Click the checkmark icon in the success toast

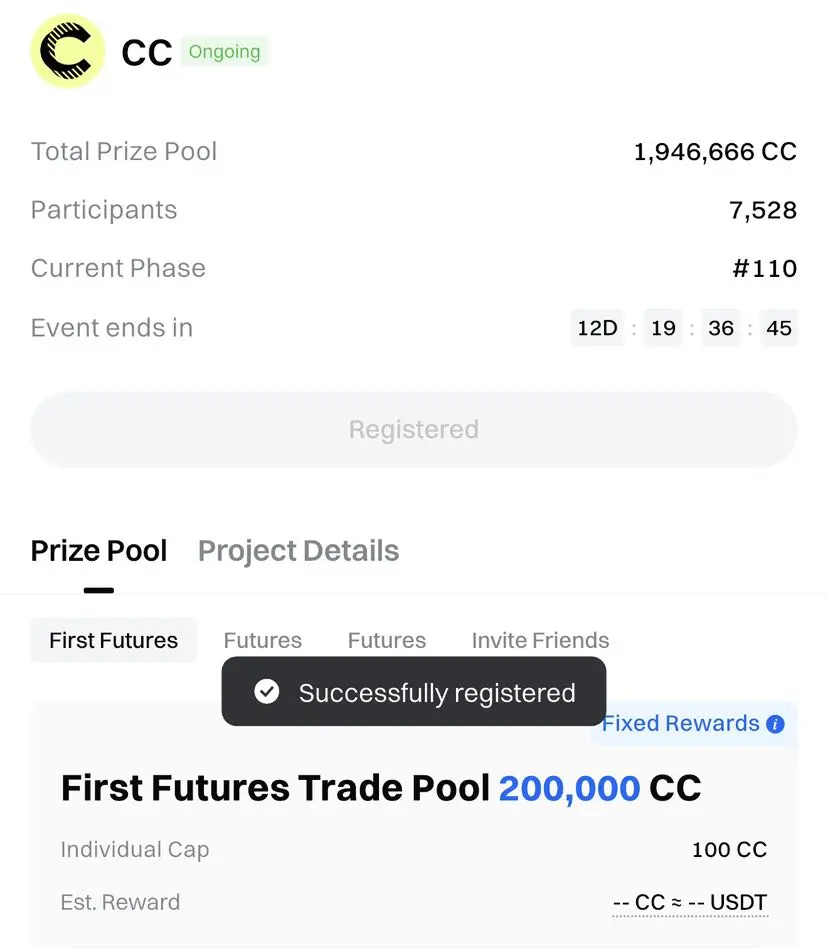click(x=267, y=692)
